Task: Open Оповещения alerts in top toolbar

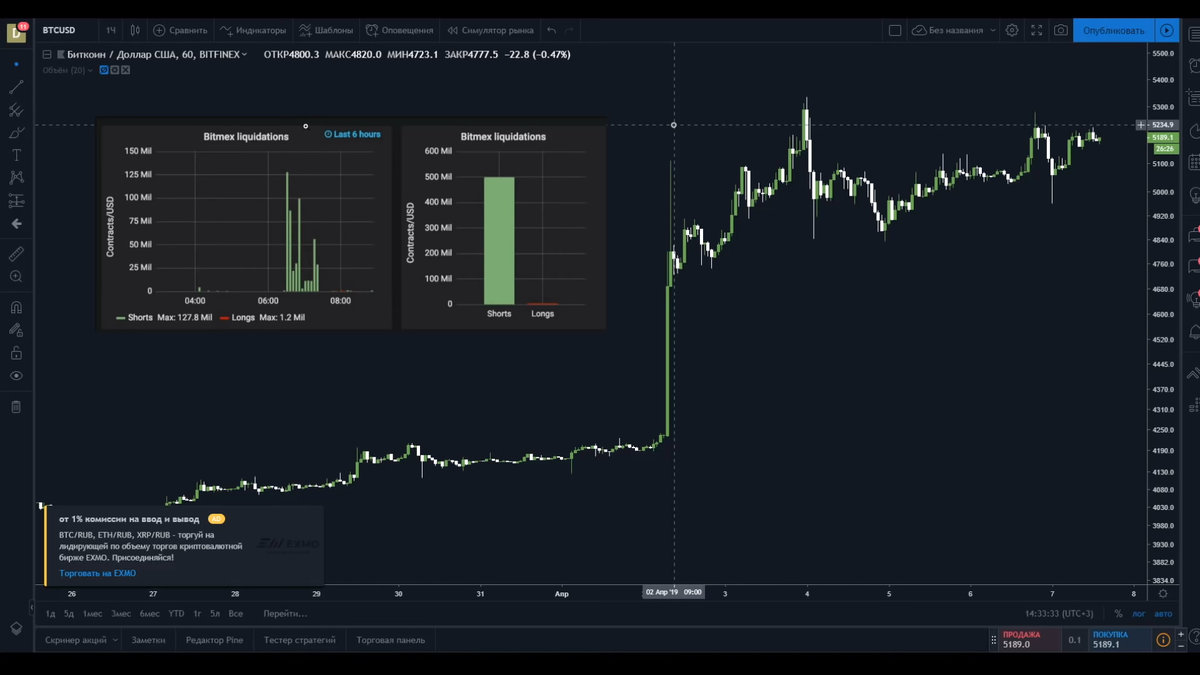Action: coord(400,30)
